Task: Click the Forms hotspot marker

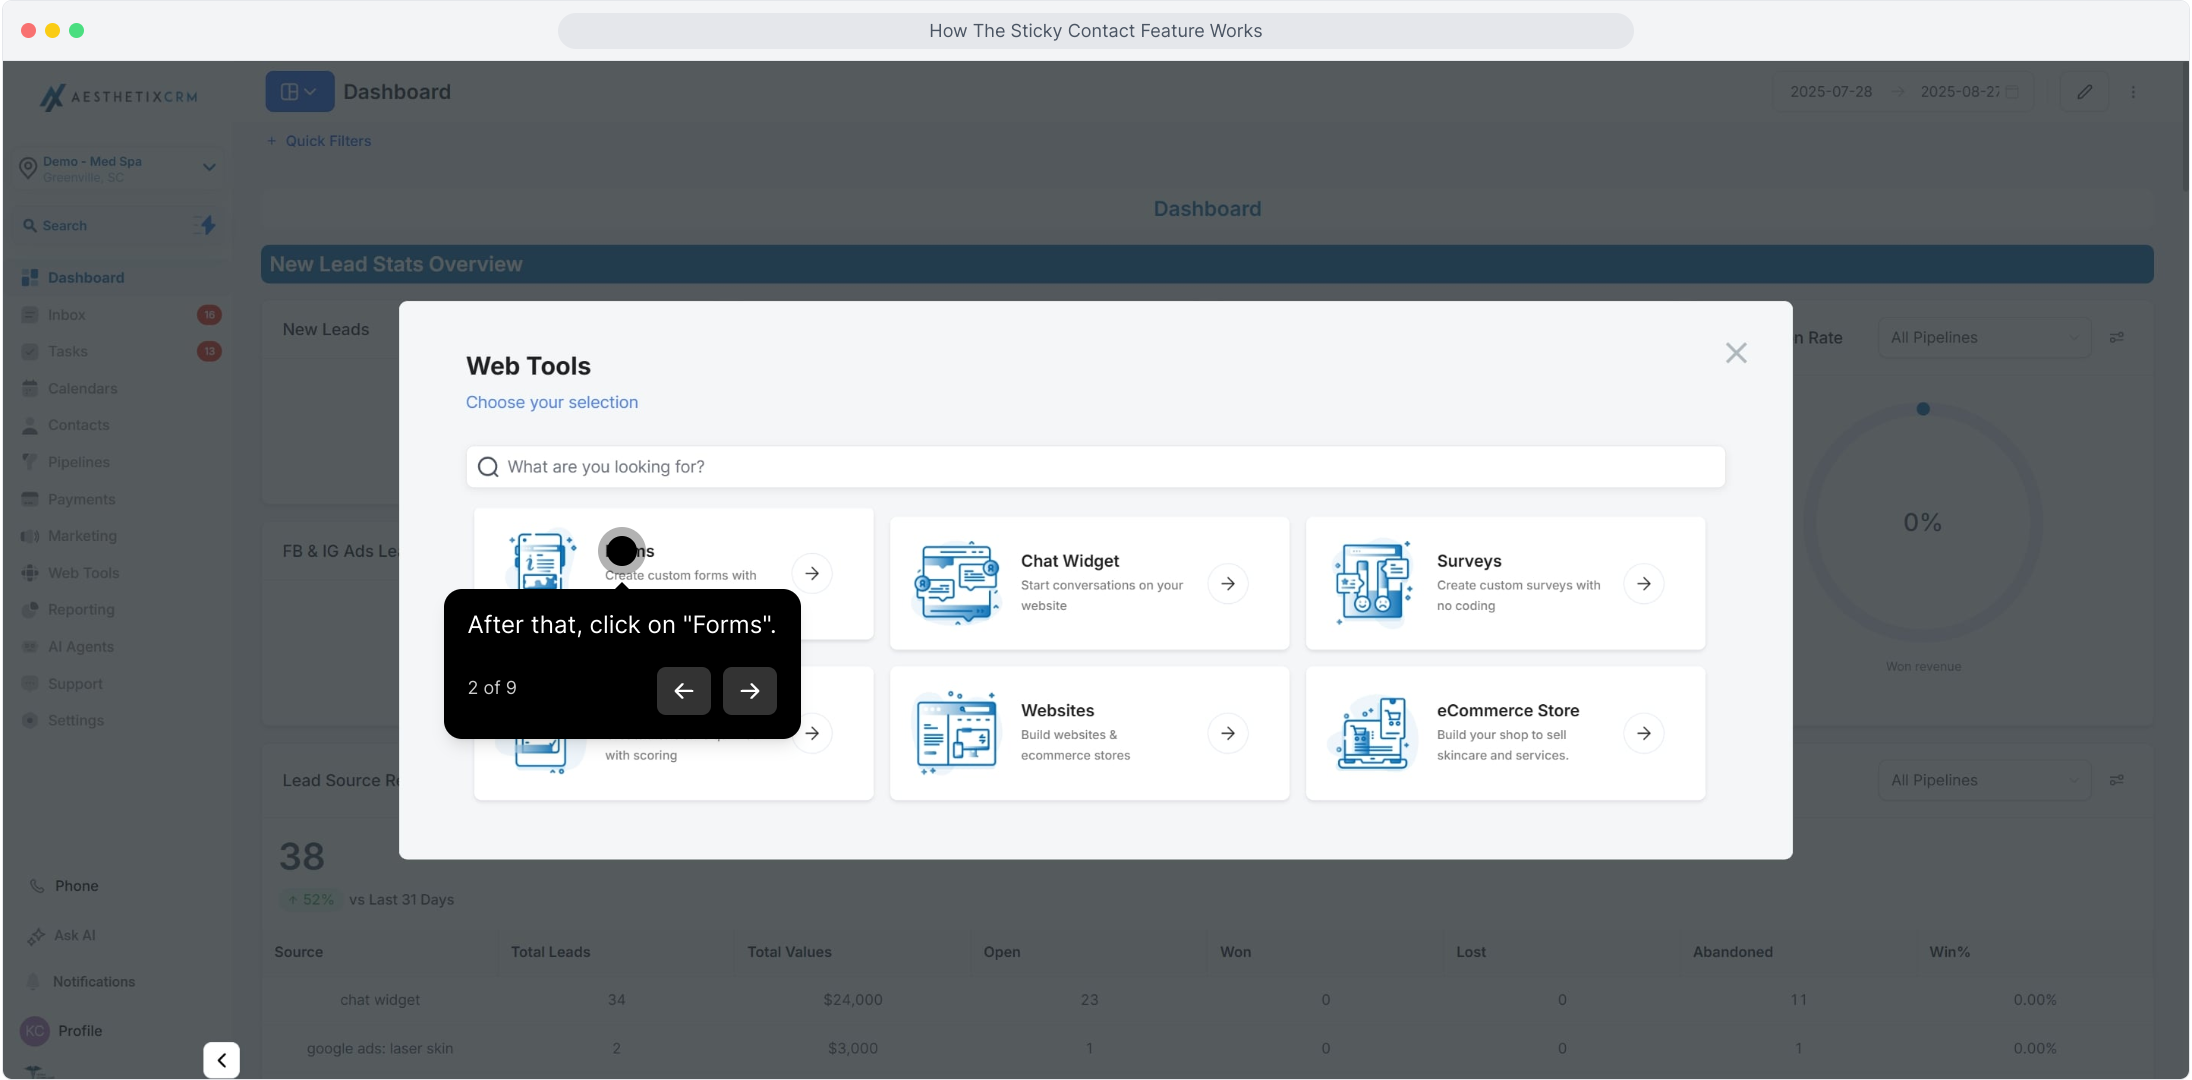Action: pos(622,550)
